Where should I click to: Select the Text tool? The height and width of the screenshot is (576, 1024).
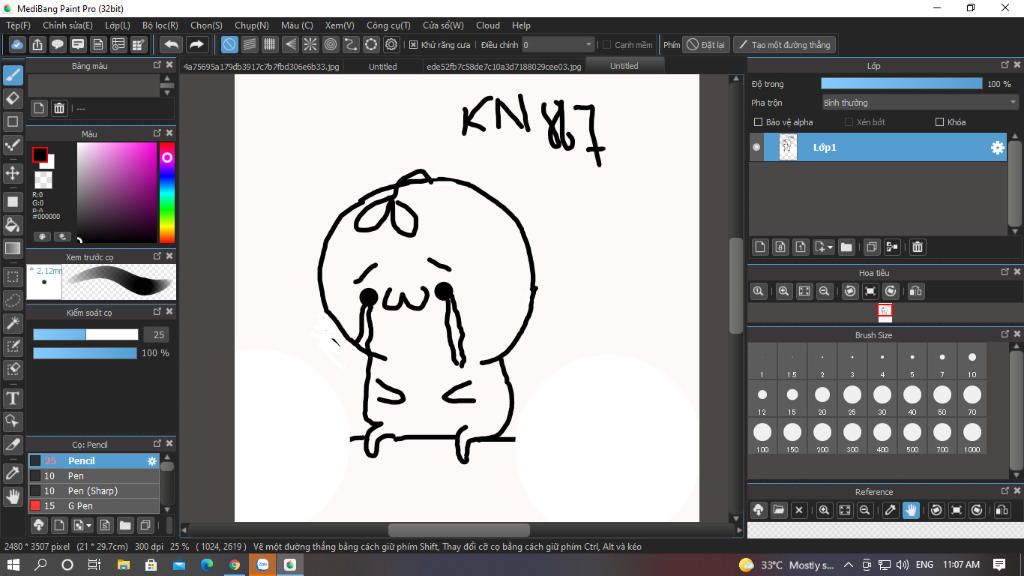pyautogui.click(x=12, y=398)
